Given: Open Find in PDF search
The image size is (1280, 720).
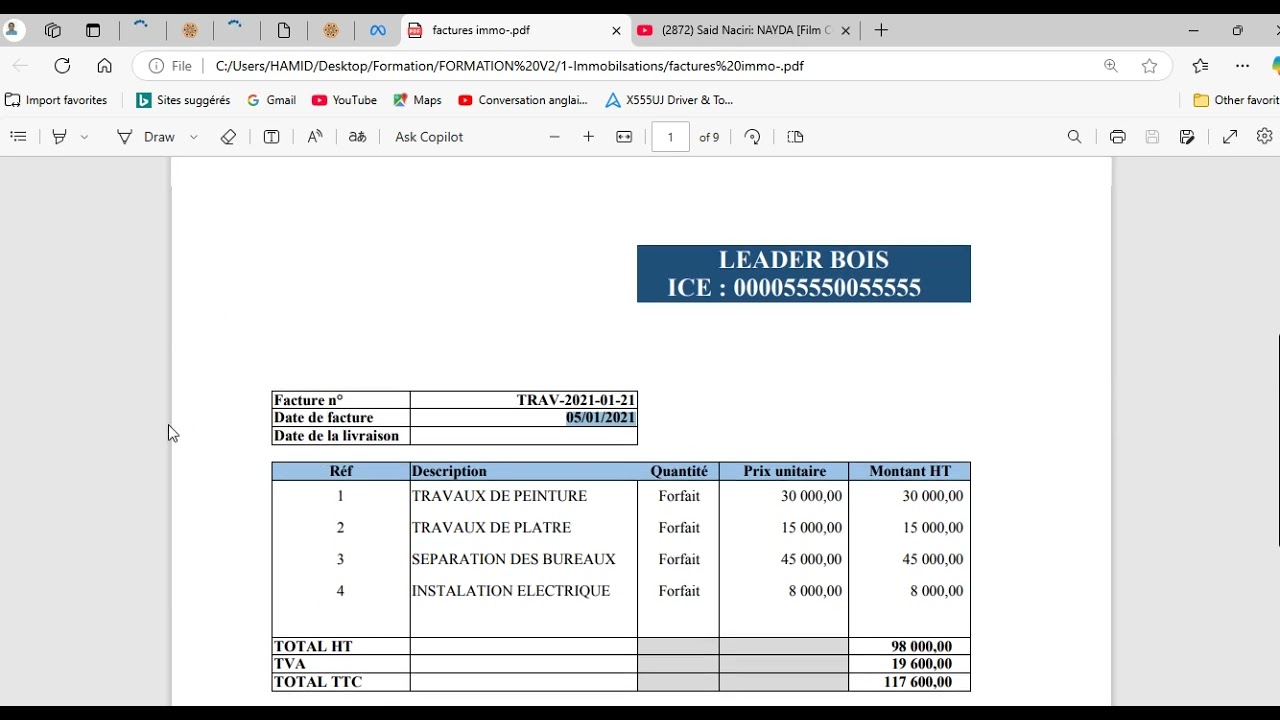Looking at the screenshot, I should (1075, 137).
